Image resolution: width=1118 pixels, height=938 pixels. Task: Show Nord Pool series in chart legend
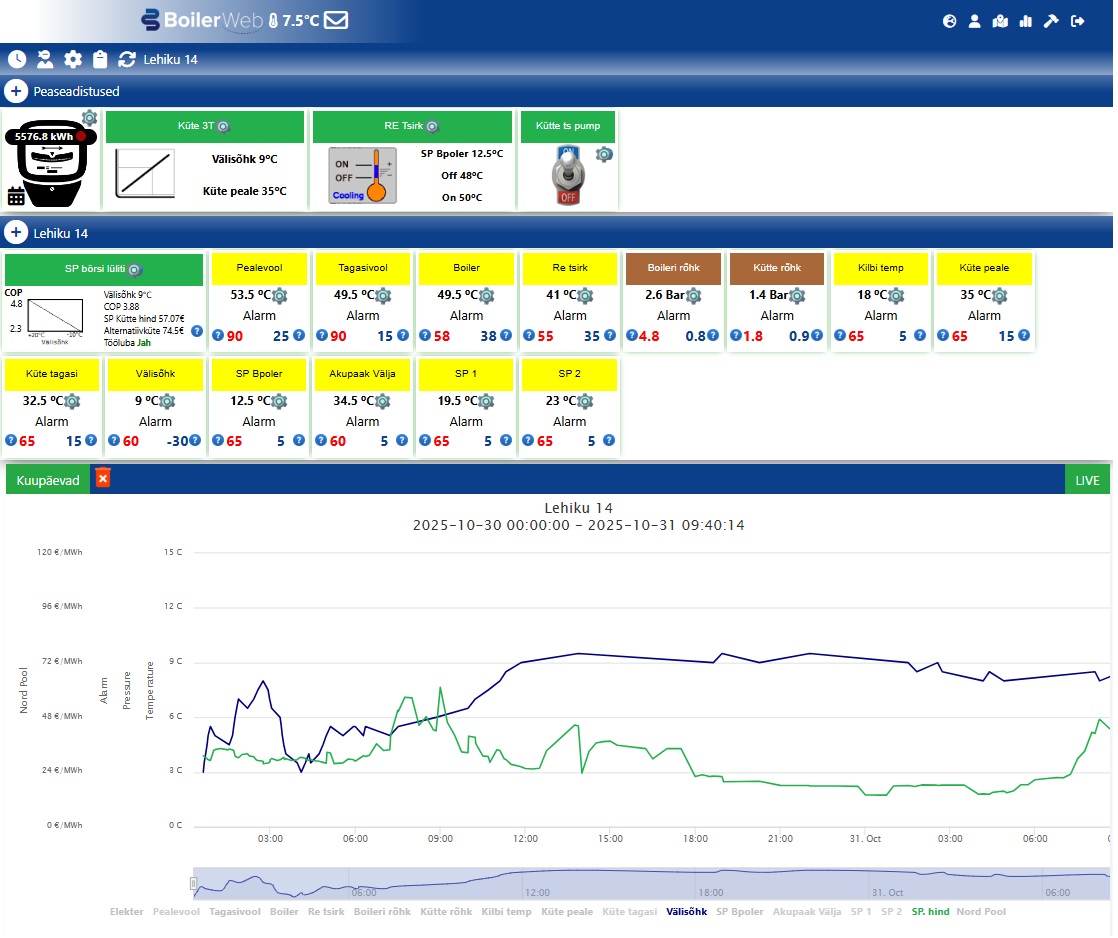(x=981, y=912)
